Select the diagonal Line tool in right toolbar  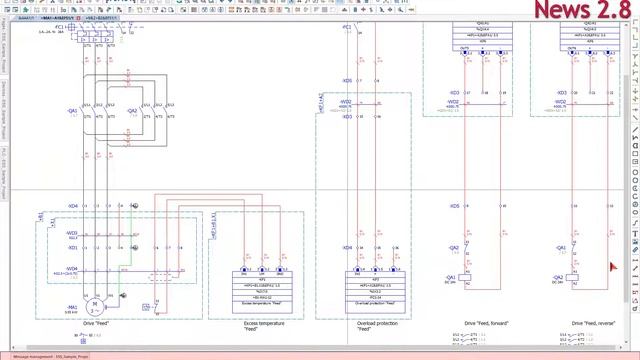[635, 130]
